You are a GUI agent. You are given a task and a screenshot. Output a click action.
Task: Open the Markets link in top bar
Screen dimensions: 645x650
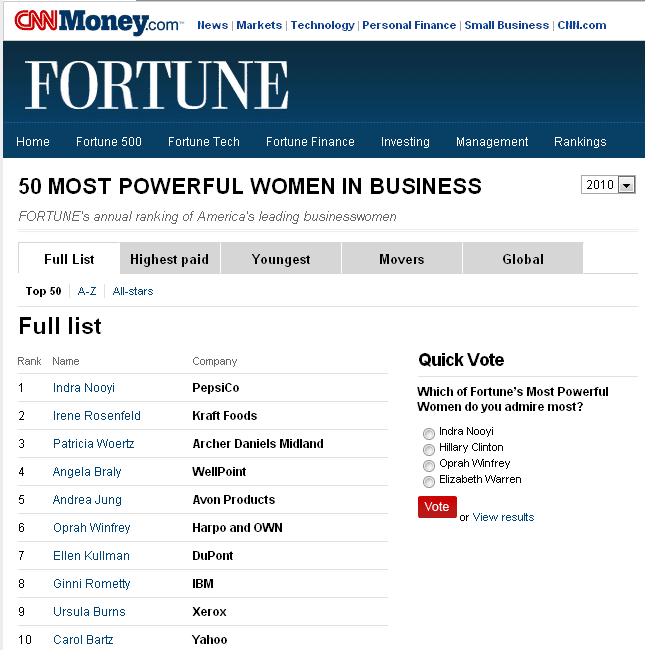(259, 25)
